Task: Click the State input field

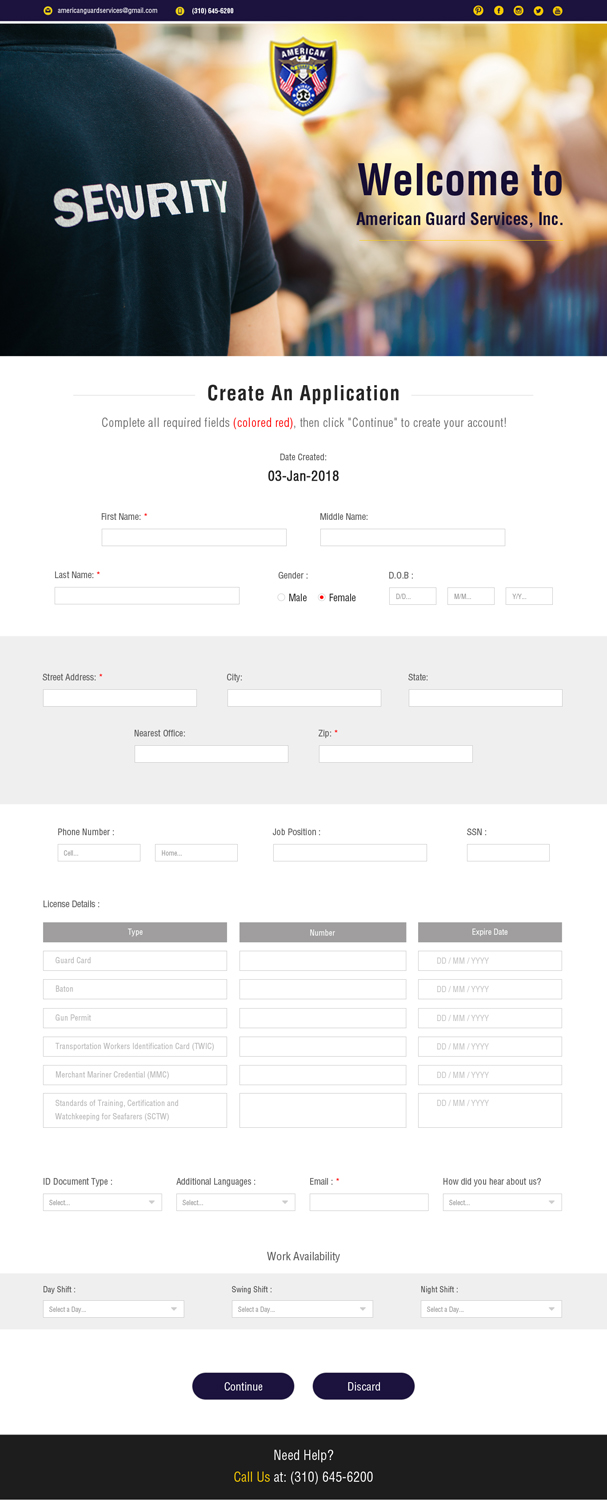Action: pyautogui.click(x=485, y=698)
